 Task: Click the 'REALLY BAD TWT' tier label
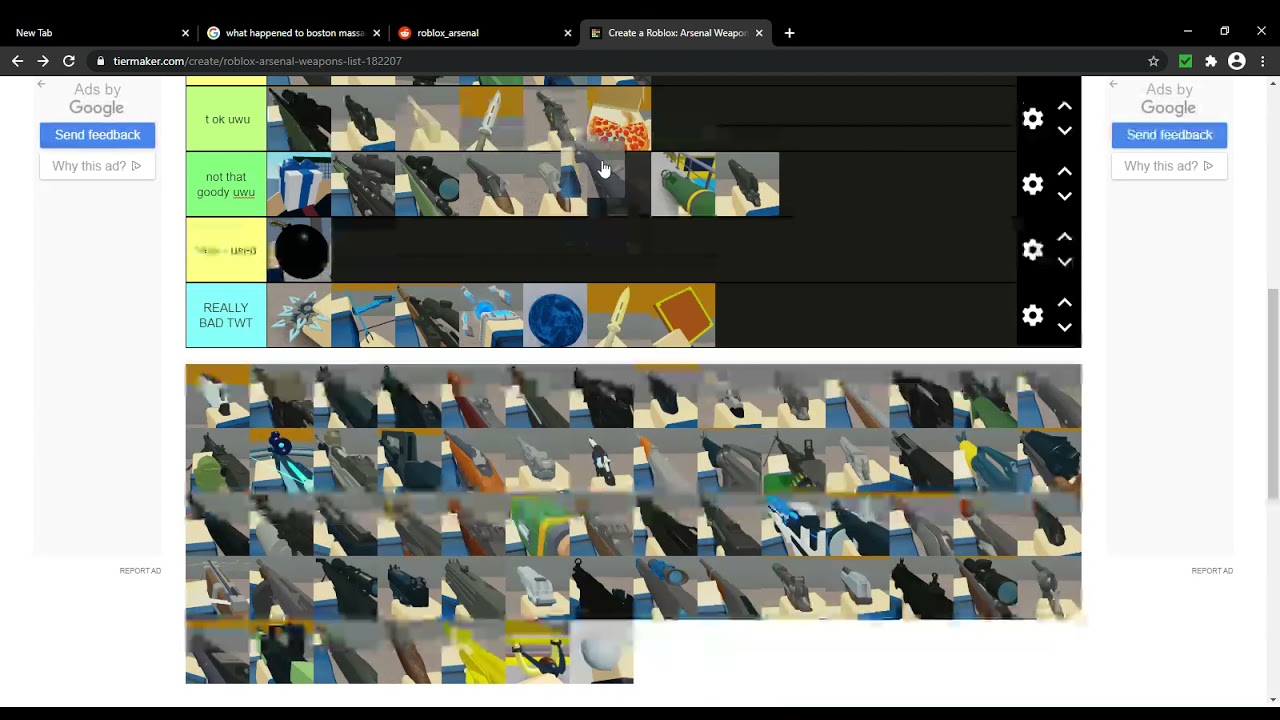[x=226, y=315]
